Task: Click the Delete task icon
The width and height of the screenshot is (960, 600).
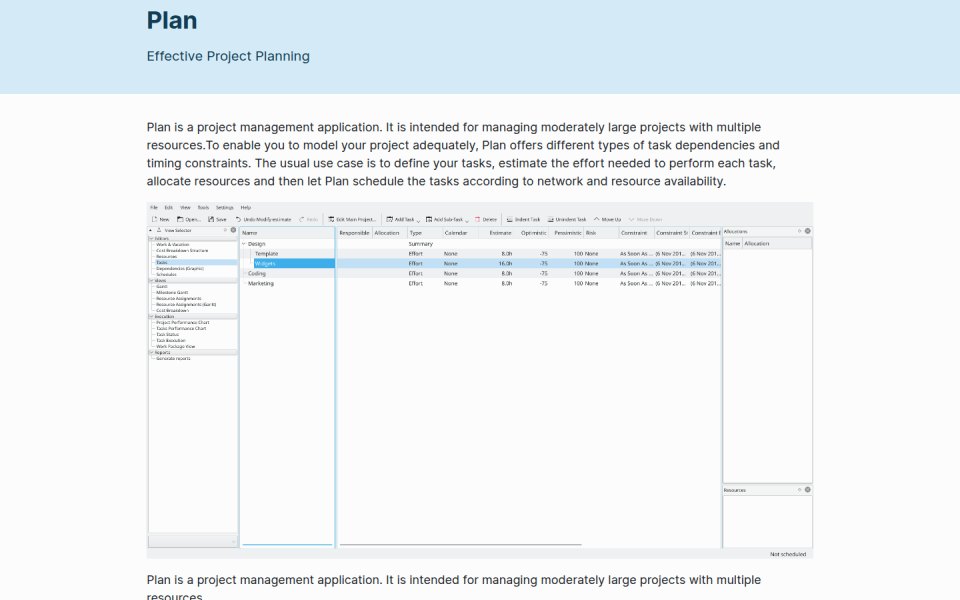Action: (478, 219)
